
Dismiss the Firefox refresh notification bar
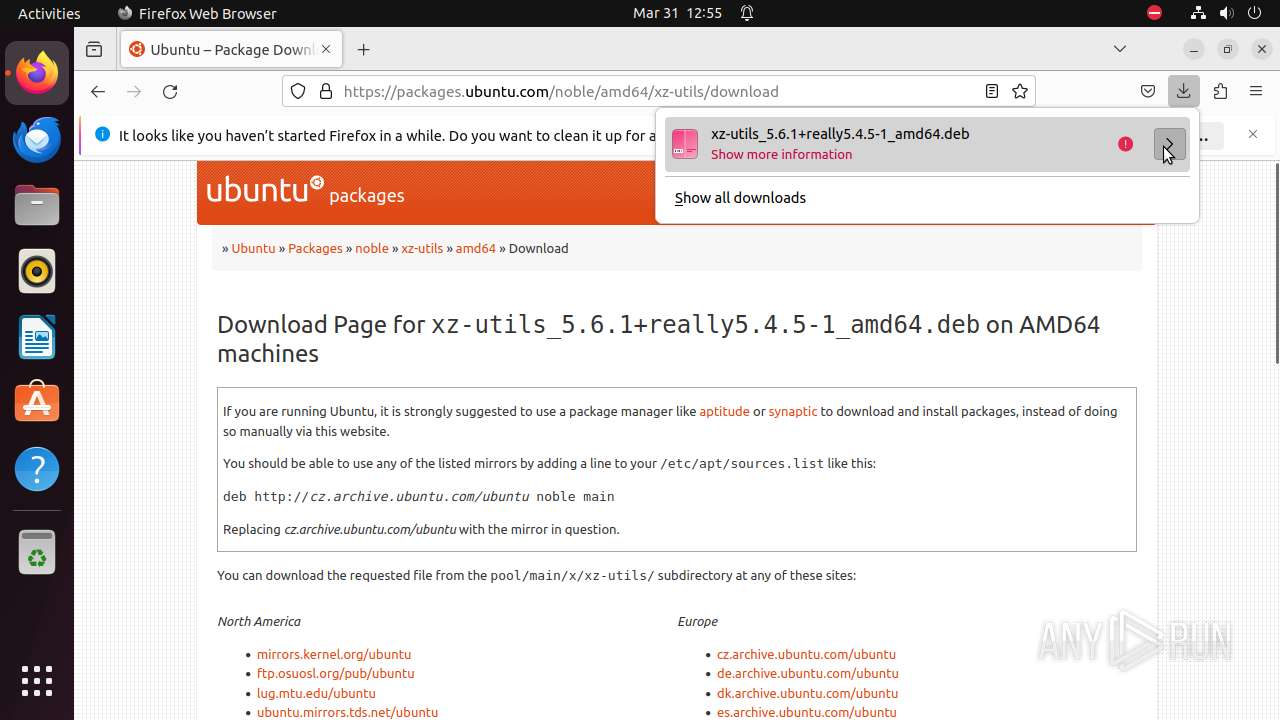pos(1253,134)
